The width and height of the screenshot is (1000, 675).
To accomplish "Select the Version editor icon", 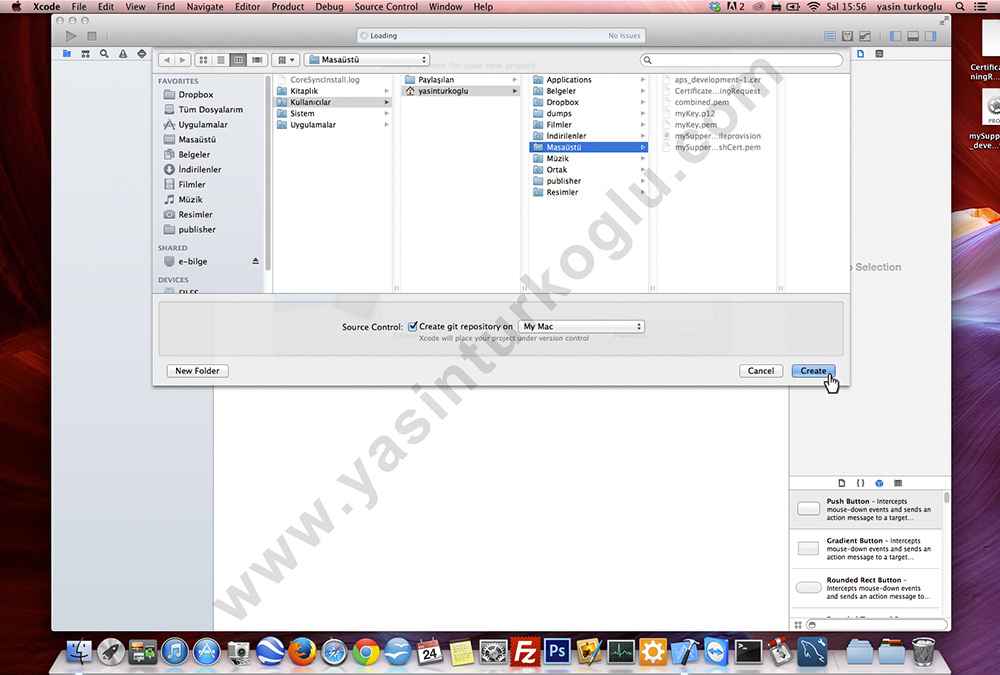I will click(x=865, y=36).
